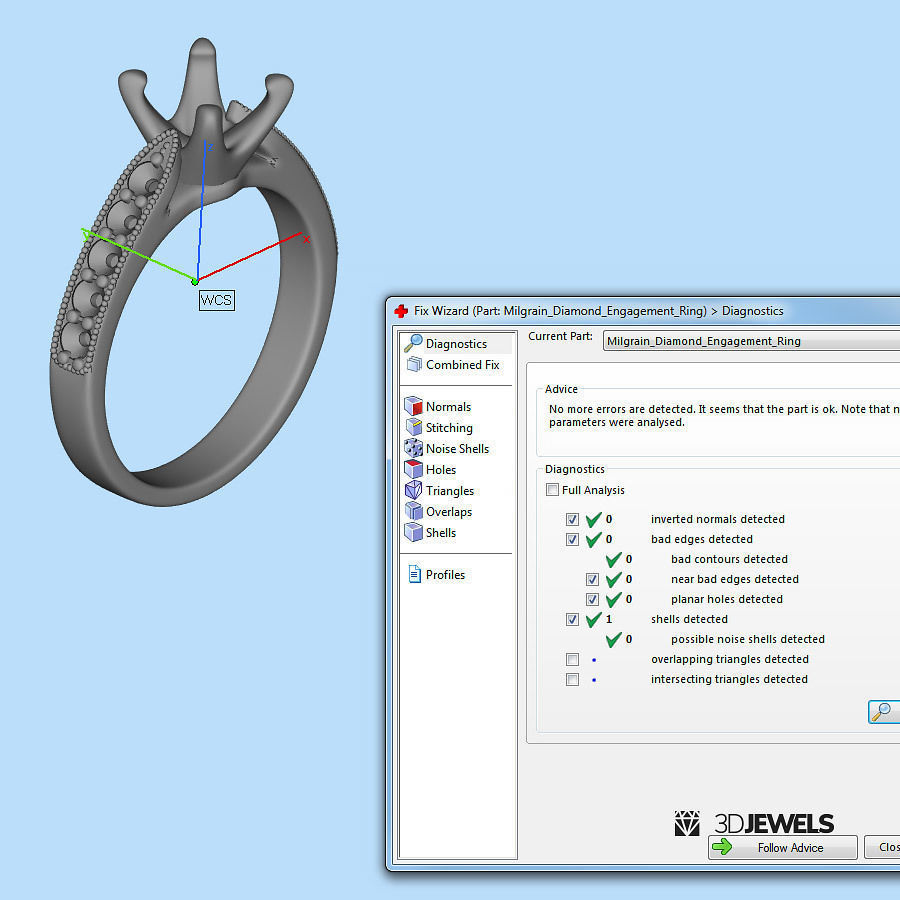The image size is (900, 900).
Task: Enable the Full Analysis checkbox
Action: point(552,490)
